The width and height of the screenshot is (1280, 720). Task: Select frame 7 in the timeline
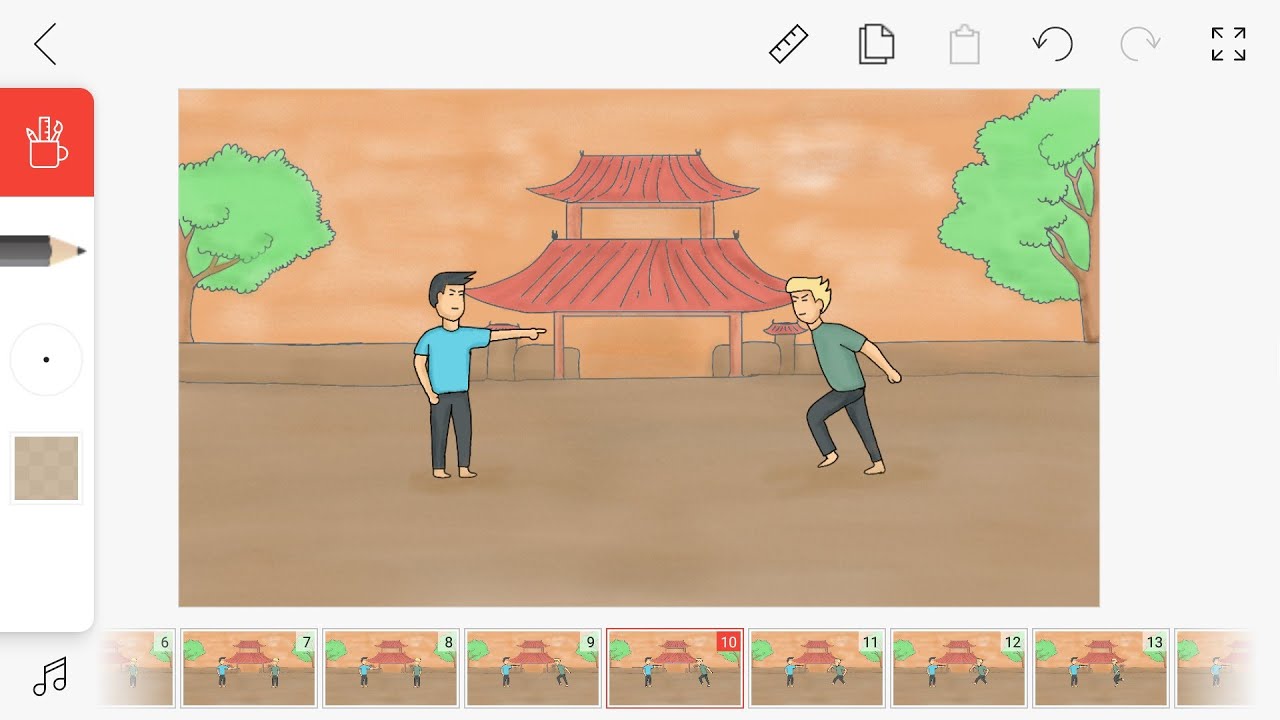249,668
